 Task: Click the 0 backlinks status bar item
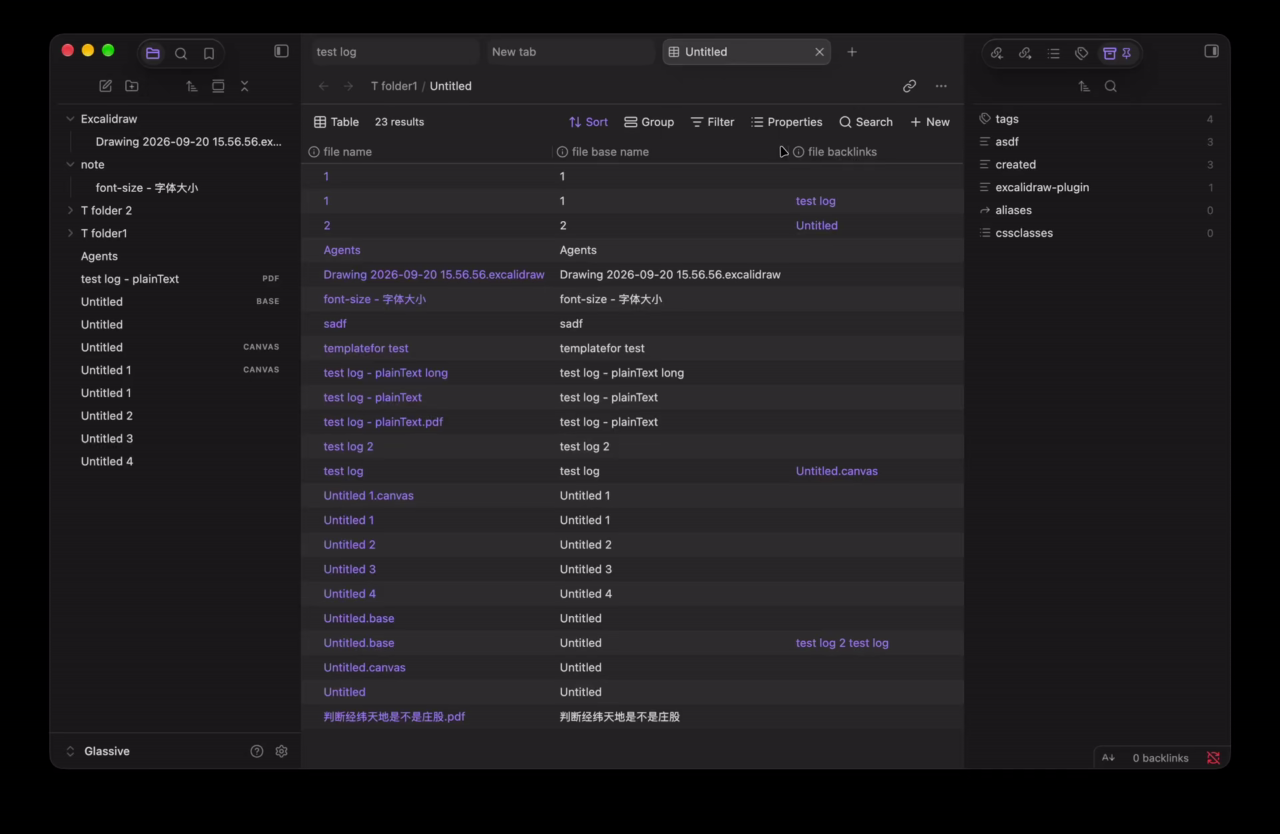click(1160, 758)
